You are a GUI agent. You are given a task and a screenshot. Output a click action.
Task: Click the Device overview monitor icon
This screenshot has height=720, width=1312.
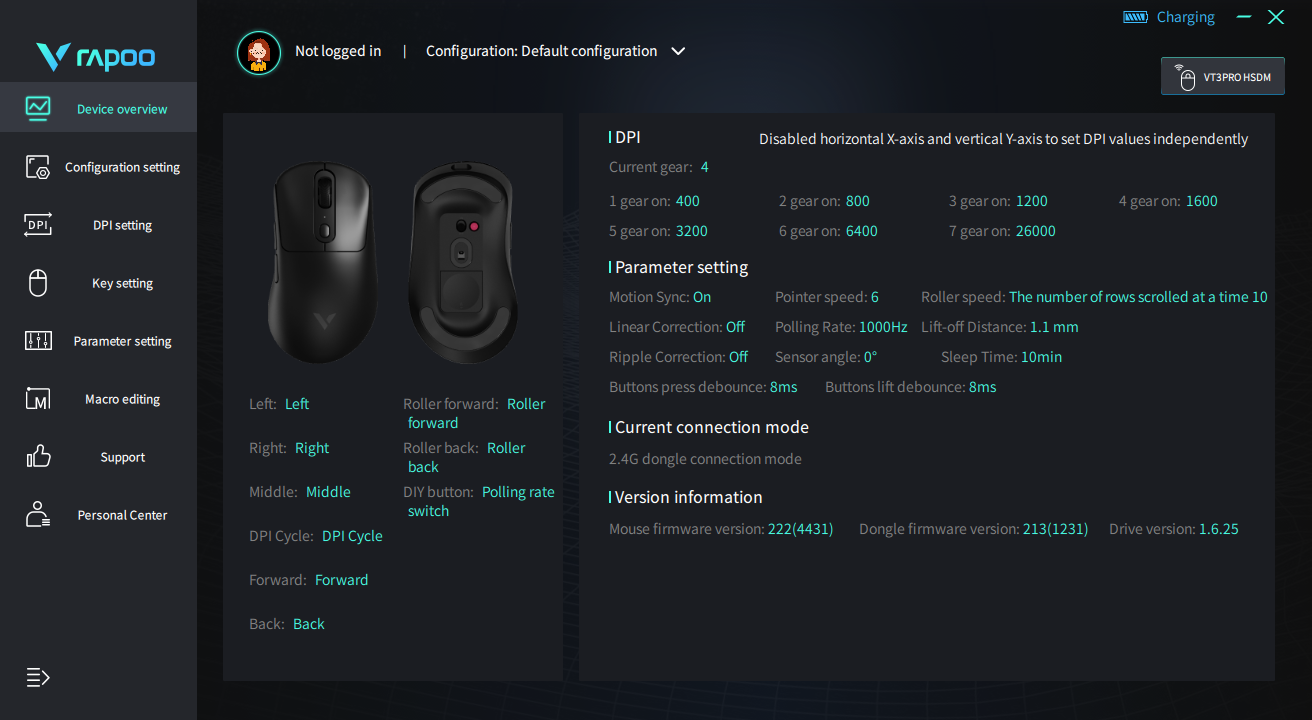click(38, 108)
